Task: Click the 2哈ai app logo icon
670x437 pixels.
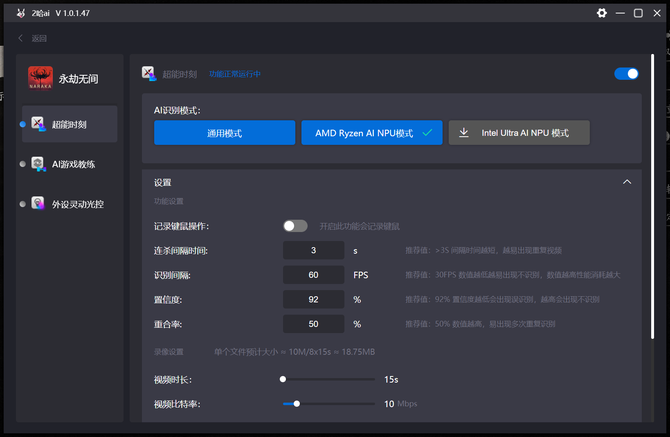Action: click(x=20, y=13)
